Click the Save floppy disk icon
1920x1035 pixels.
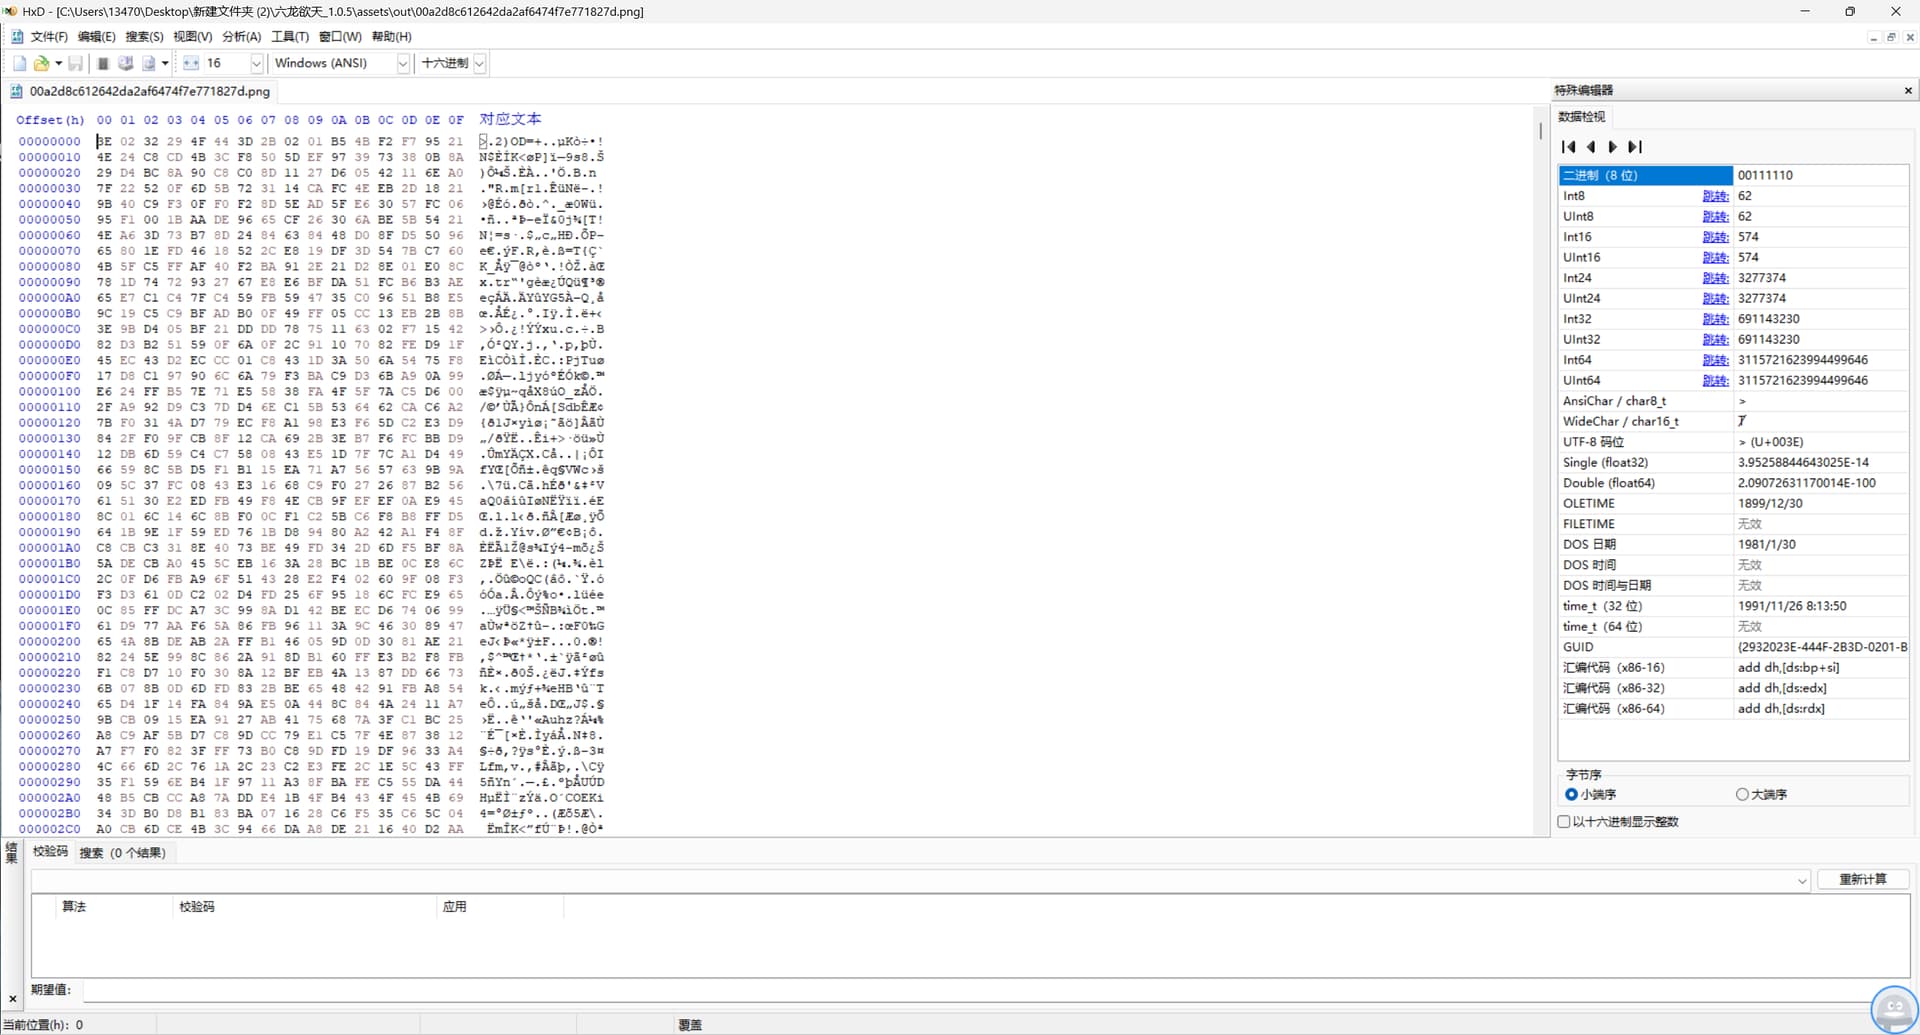click(x=75, y=63)
